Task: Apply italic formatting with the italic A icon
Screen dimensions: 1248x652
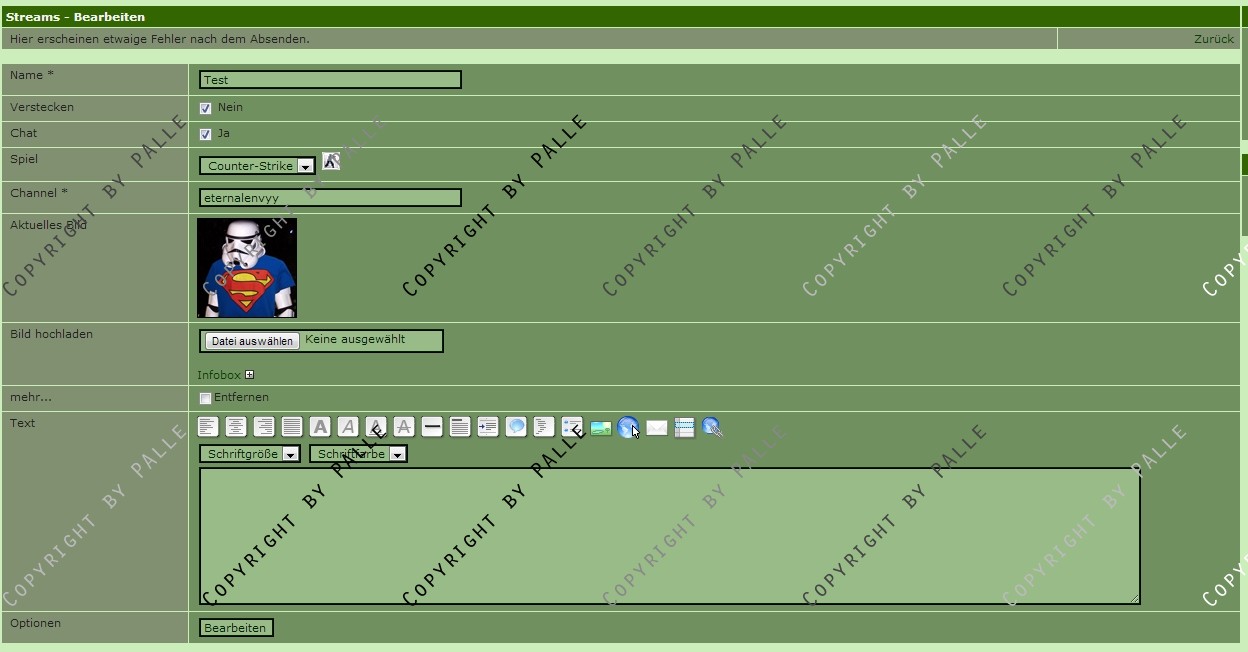Action: 348,427
